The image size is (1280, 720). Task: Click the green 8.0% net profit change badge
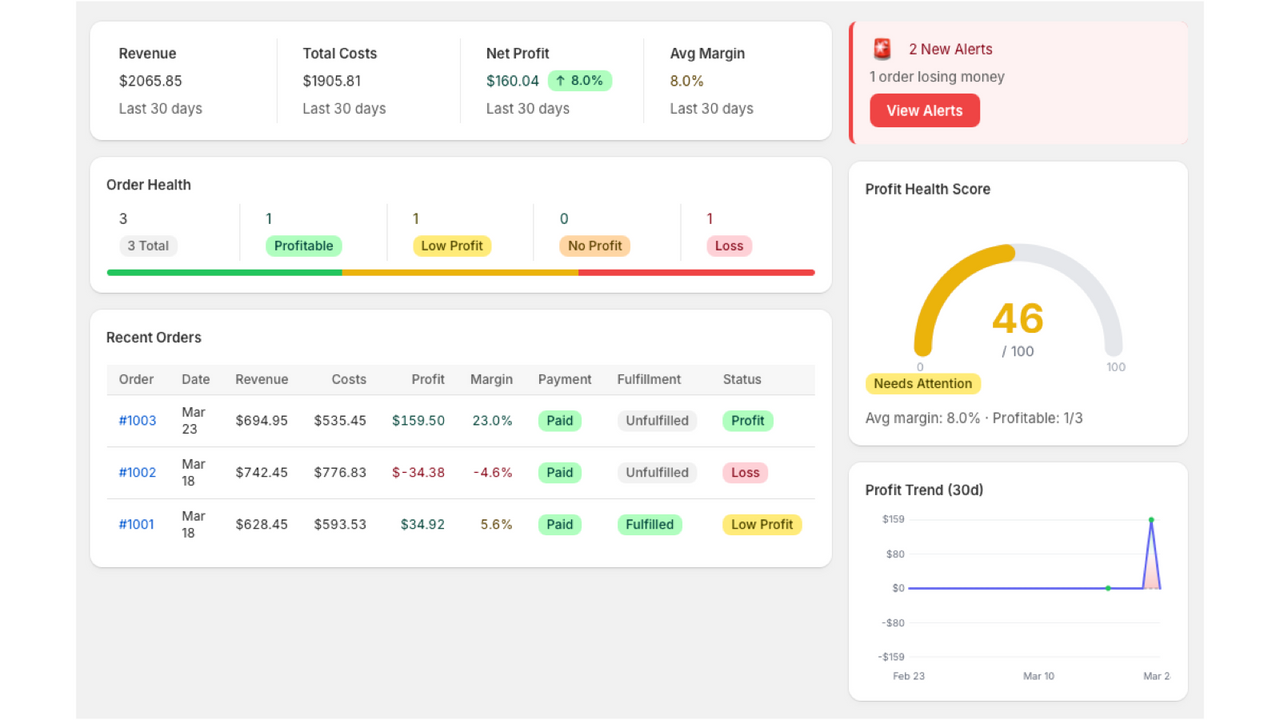[x=580, y=81]
